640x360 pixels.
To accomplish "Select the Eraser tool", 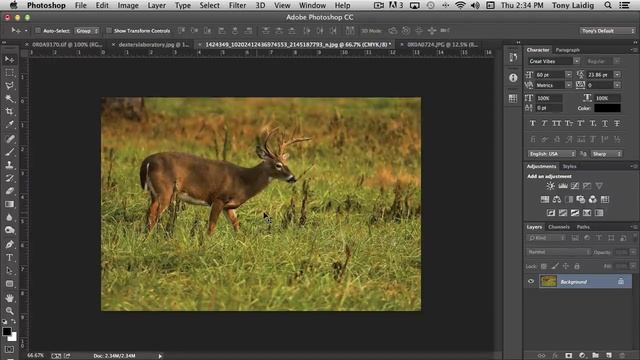I will pos(9,191).
